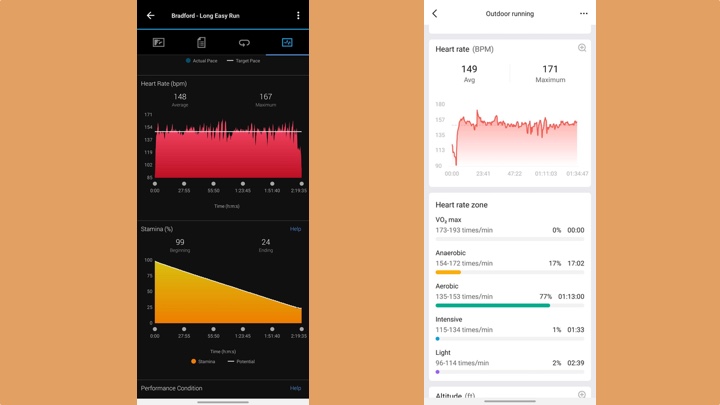Tap the Light zone progress bar
This screenshot has height=405, width=720.
tap(510, 372)
